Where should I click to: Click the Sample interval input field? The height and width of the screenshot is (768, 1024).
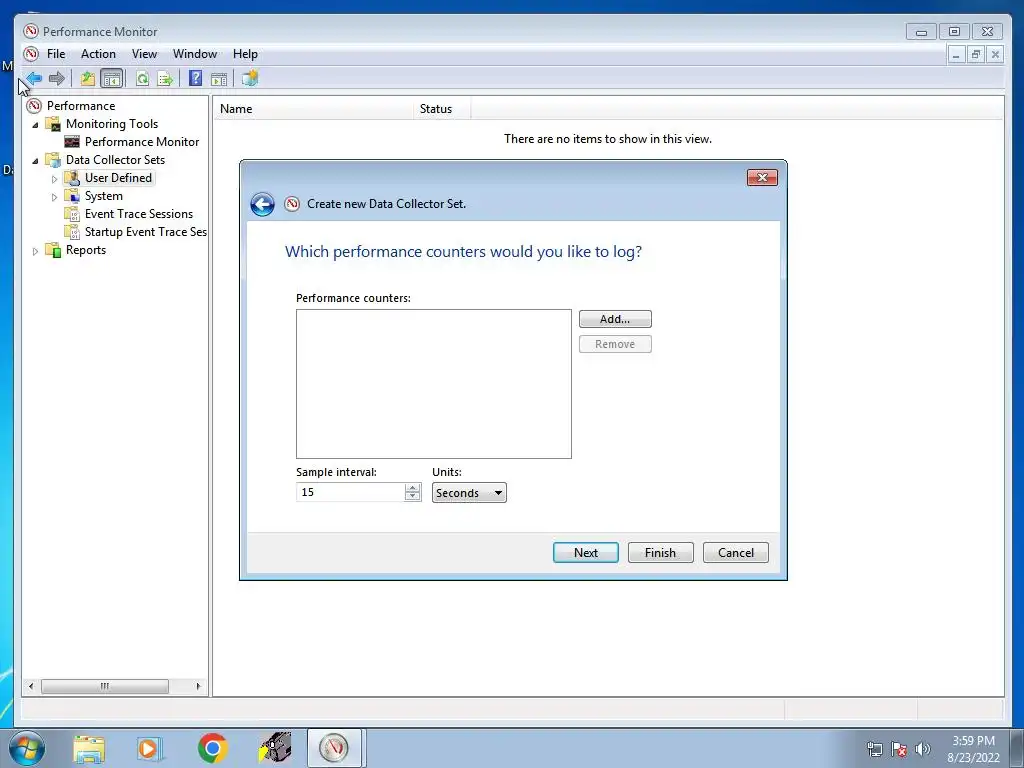(x=351, y=492)
